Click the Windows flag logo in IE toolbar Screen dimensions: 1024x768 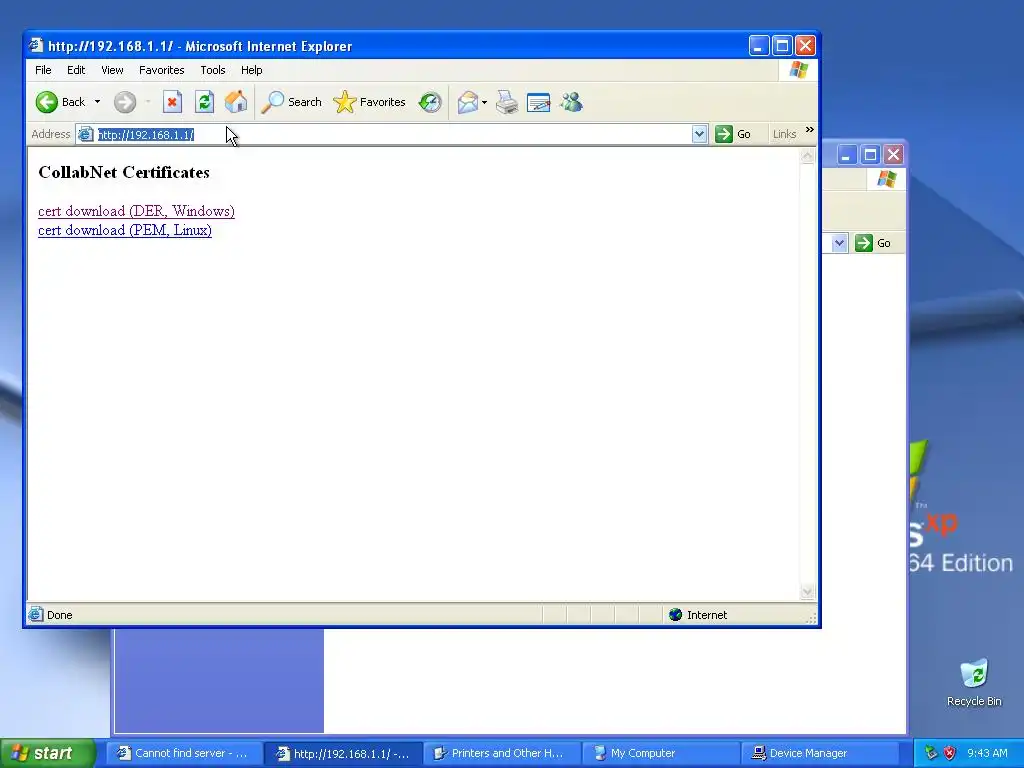click(798, 70)
